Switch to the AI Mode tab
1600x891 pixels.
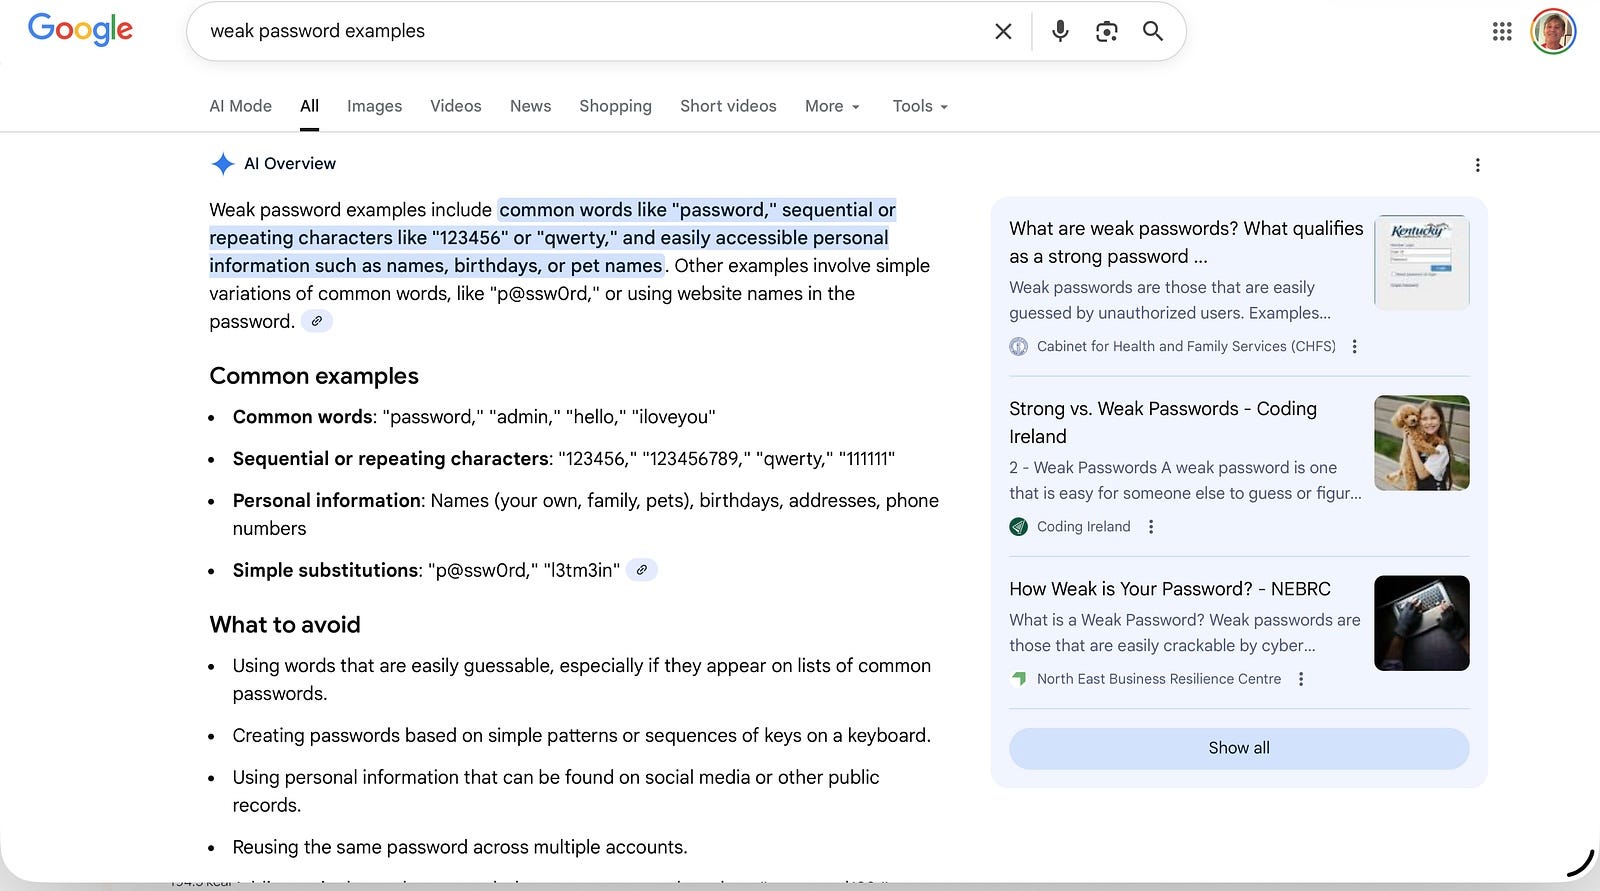coord(240,106)
